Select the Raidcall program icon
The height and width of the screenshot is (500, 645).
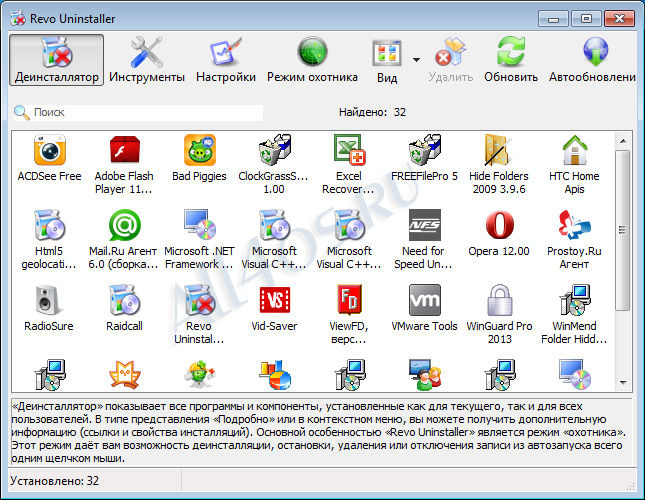pyautogui.click(x=124, y=300)
